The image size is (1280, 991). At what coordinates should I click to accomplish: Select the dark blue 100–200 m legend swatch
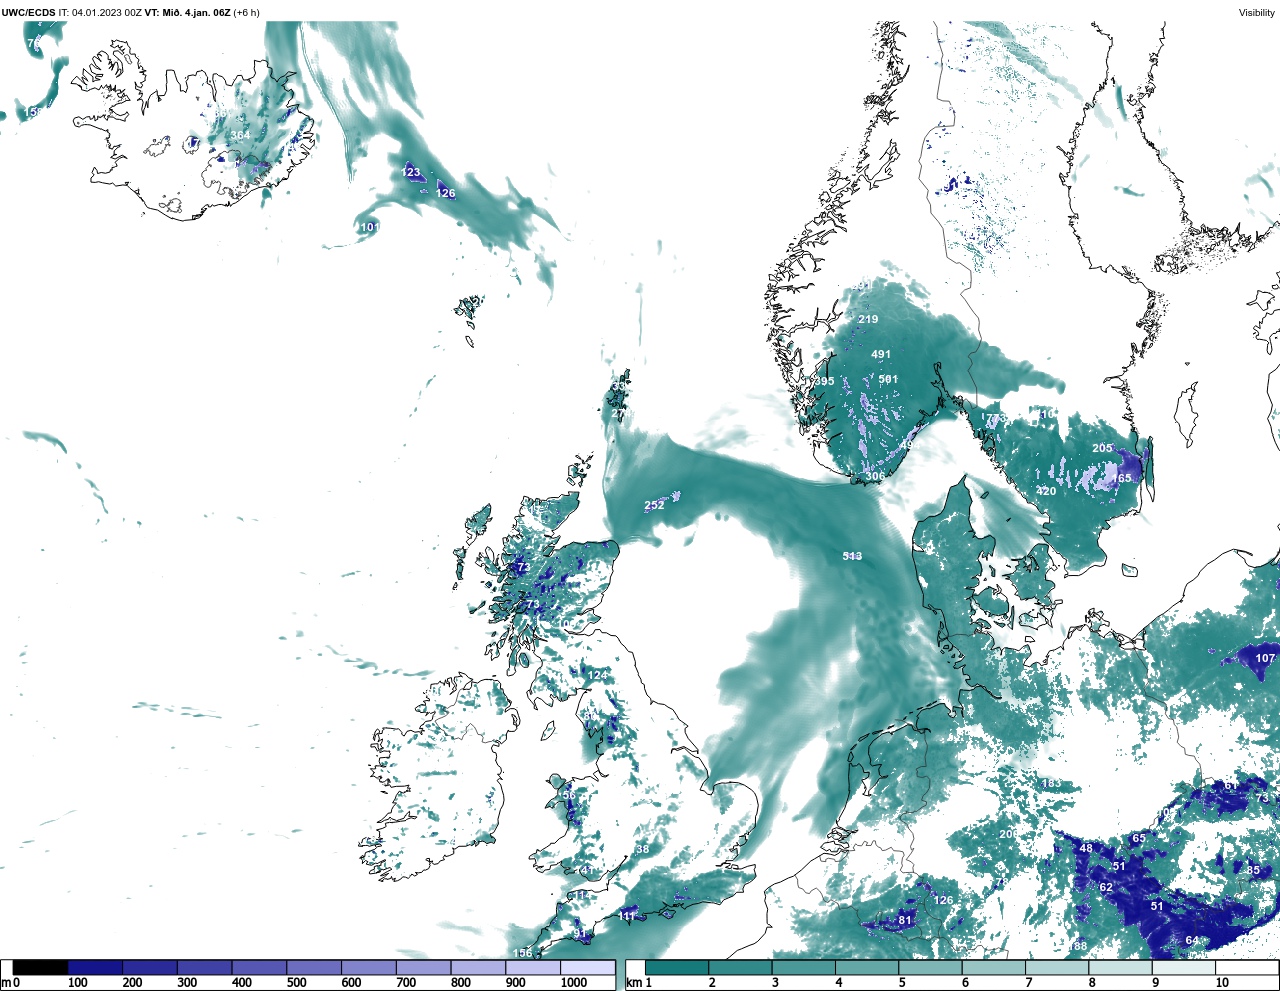(95, 968)
